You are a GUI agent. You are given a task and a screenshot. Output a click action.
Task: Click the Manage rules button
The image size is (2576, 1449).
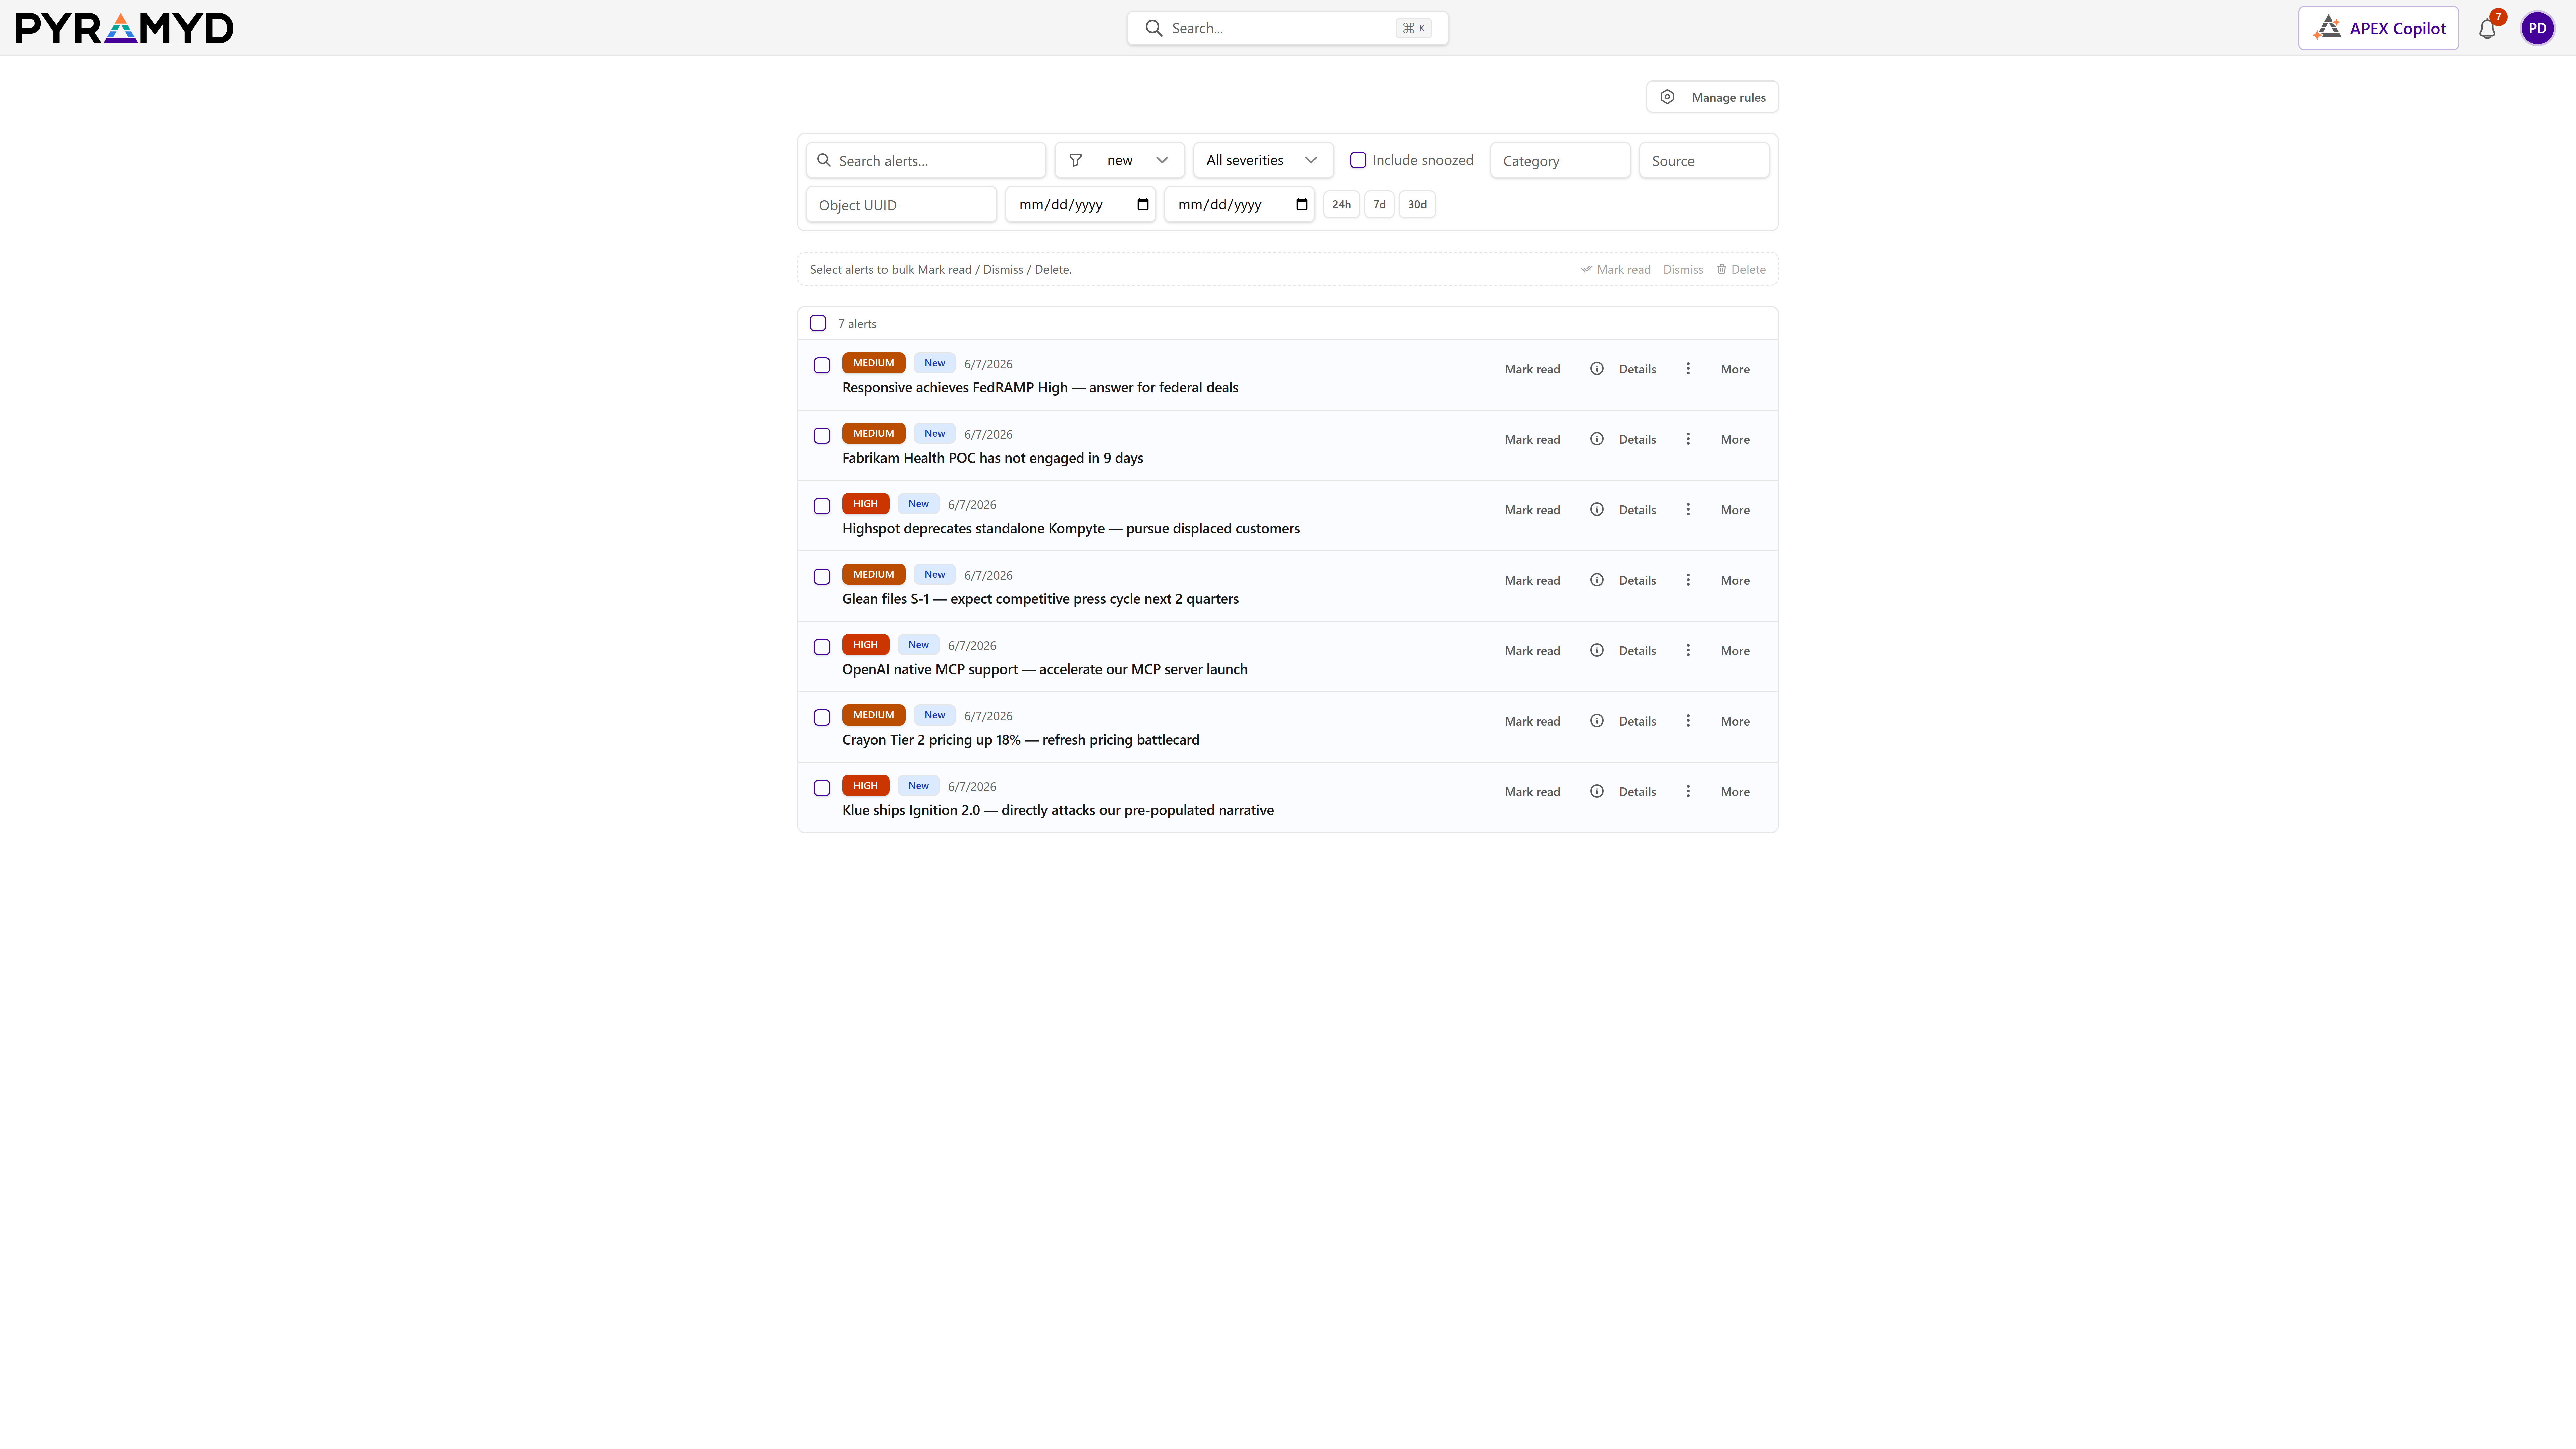(x=1712, y=97)
